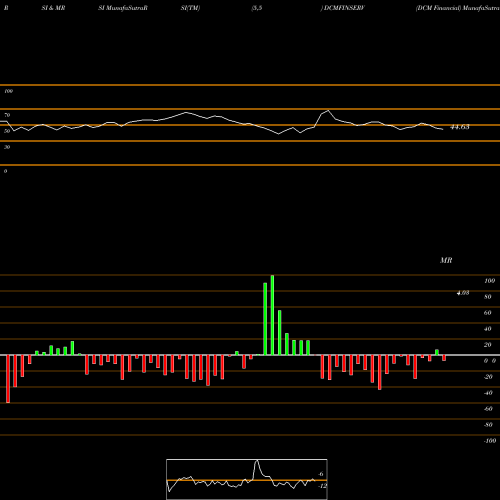Click the current RSI value 44.63
The height and width of the screenshot is (500, 500).
(x=460, y=127)
